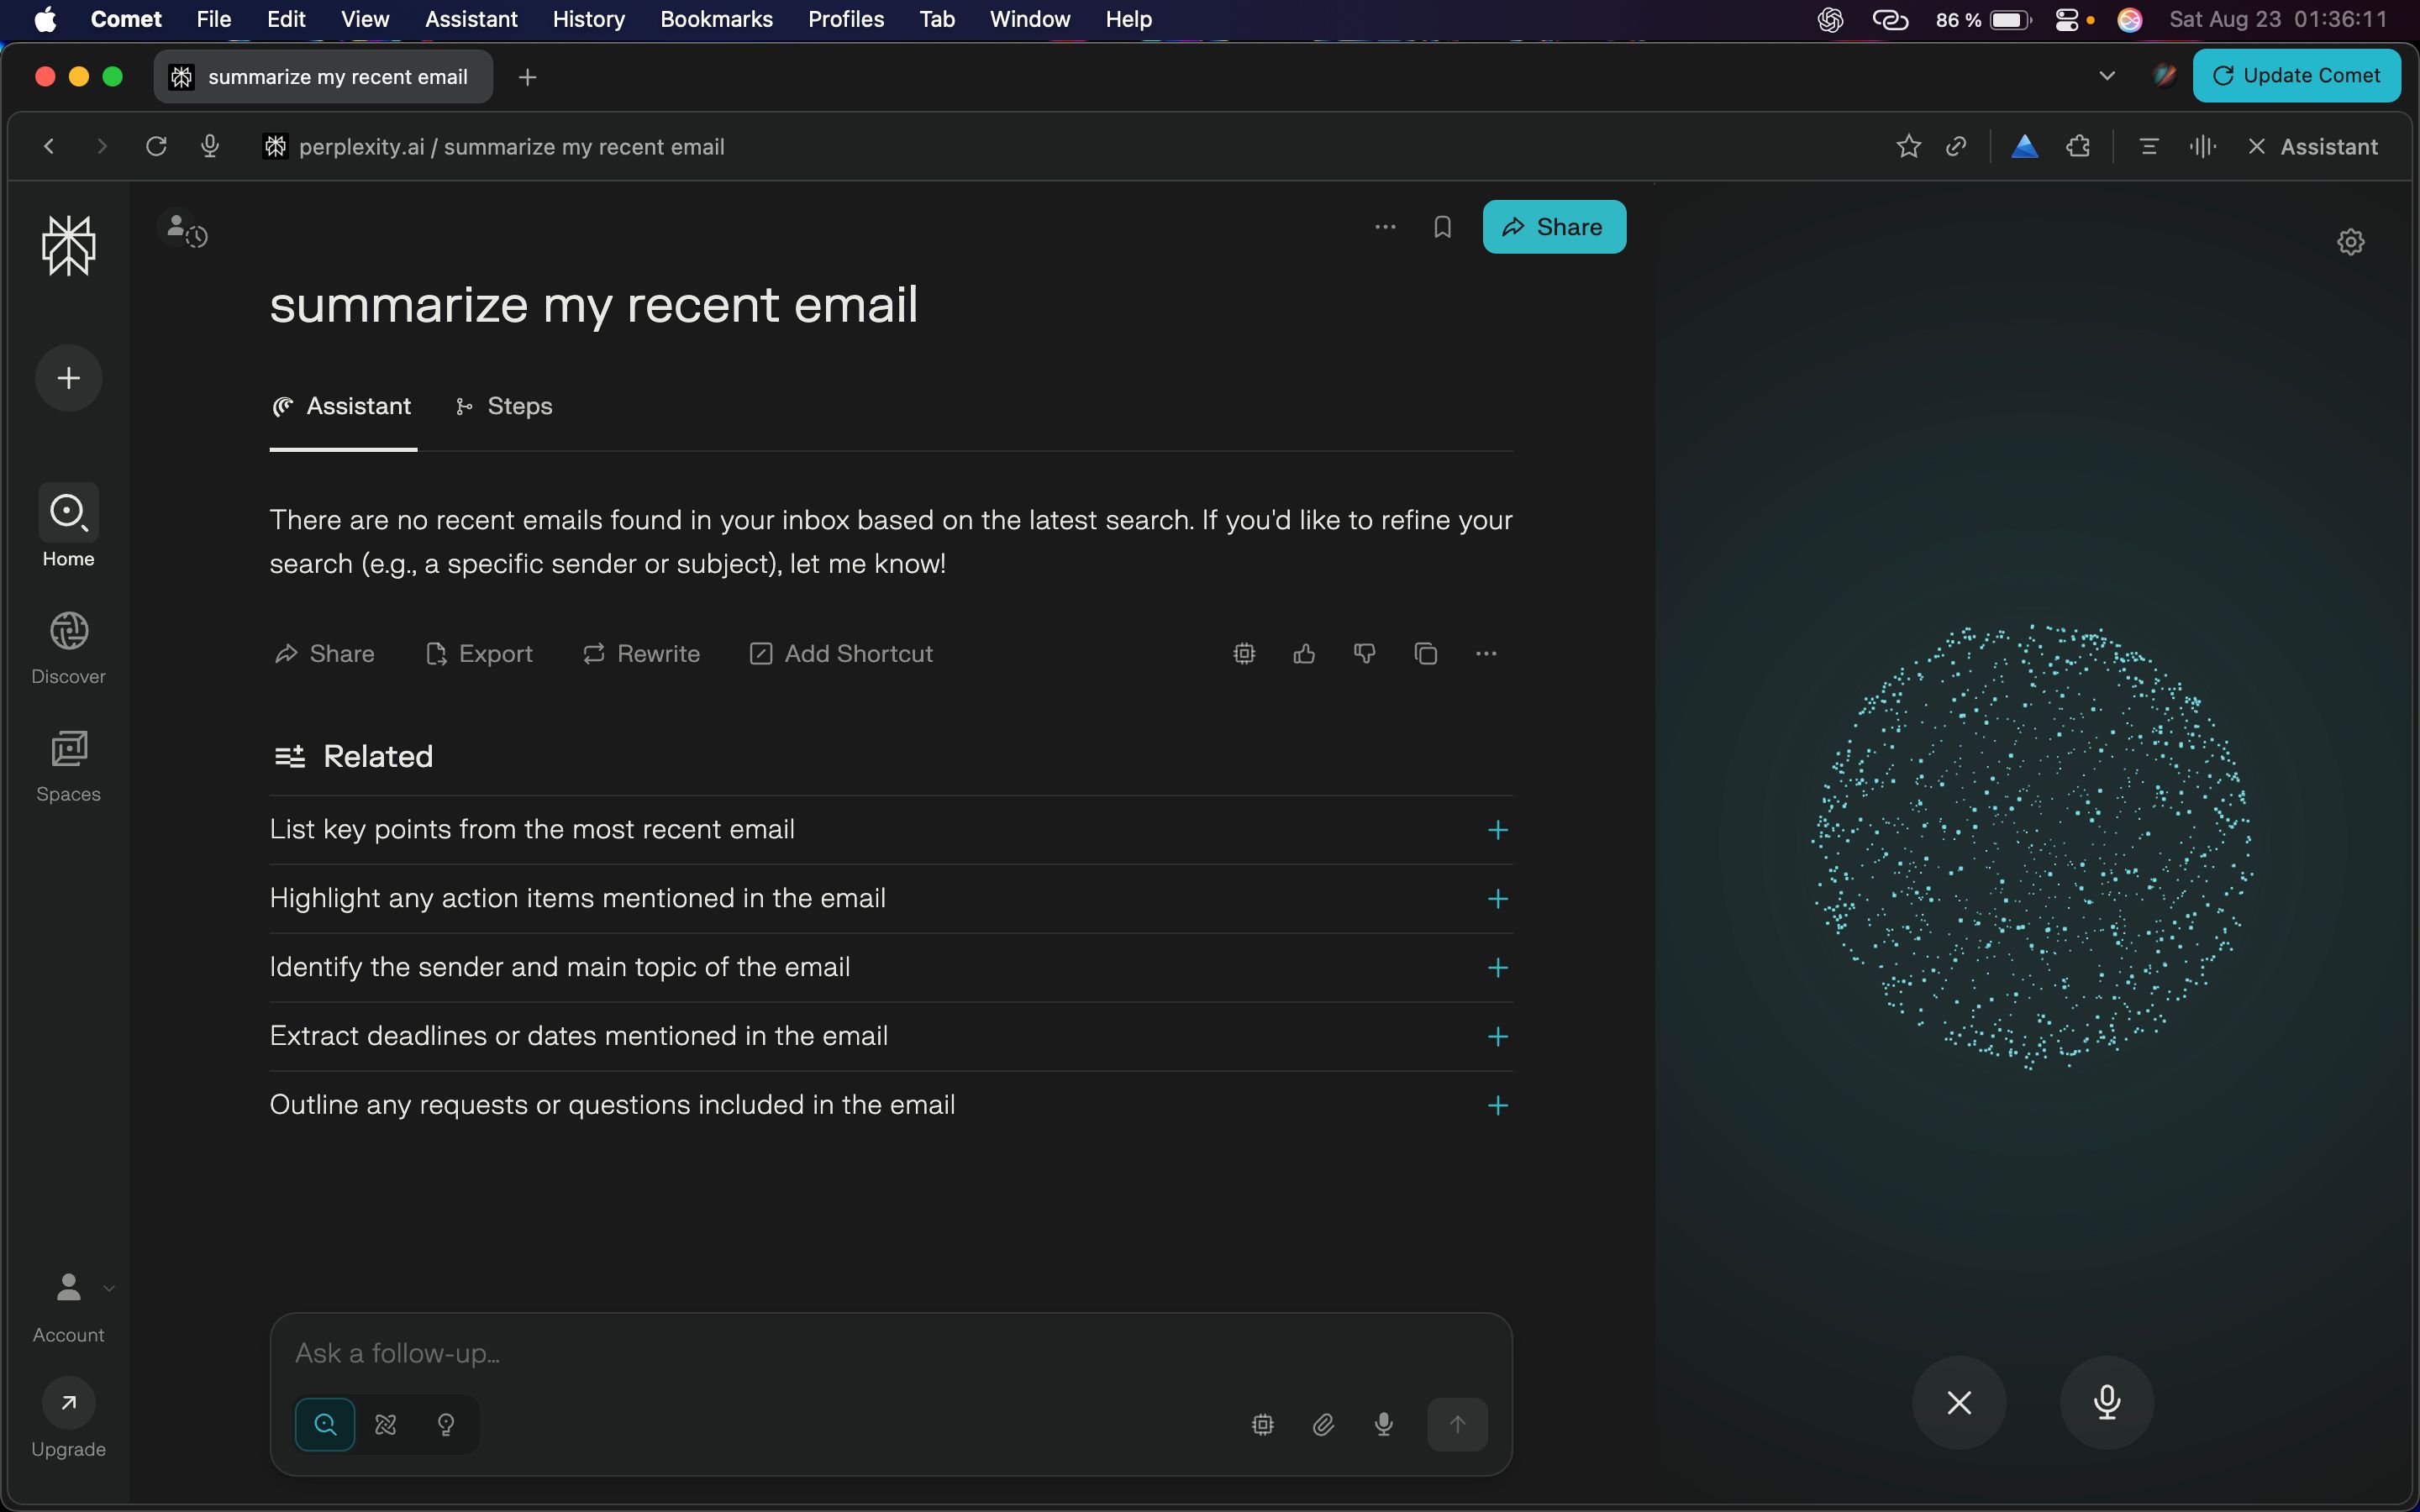Focus the 'Ask a follow-up' input field
Viewport: 2420px width, 1512px height.
pyautogui.click(x=890, y=1353)
